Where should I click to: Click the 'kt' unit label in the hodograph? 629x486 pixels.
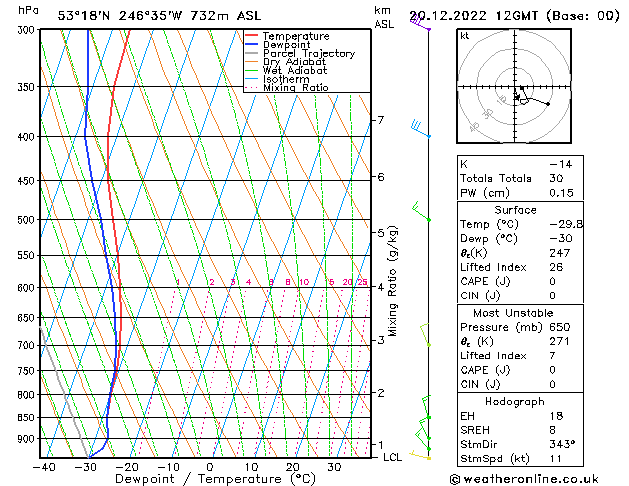[465, 36]
